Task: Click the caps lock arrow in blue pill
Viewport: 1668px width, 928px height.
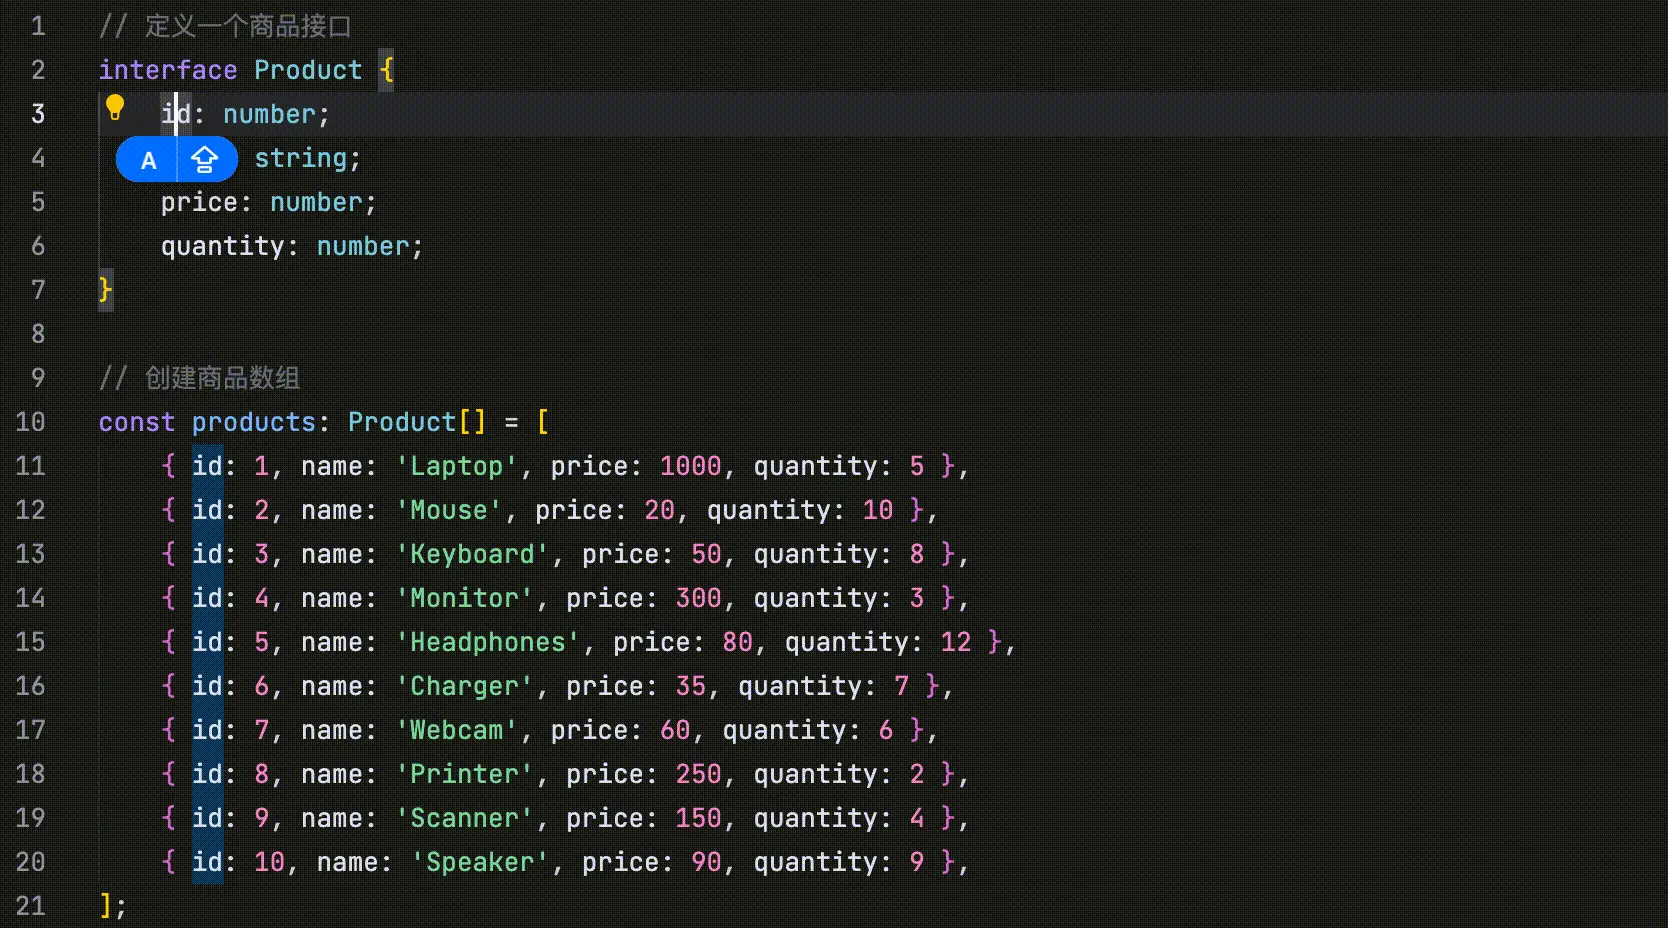Action: click(205, 160)
